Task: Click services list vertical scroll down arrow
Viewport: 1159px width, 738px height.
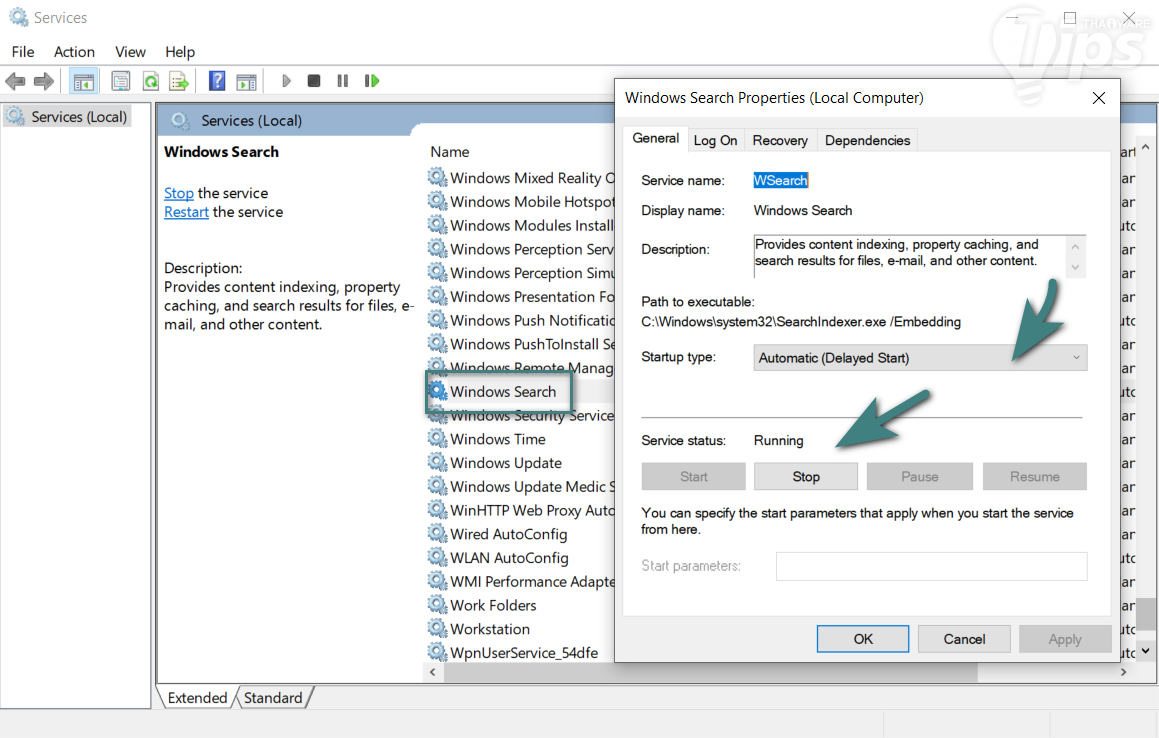Action: 1146,651
